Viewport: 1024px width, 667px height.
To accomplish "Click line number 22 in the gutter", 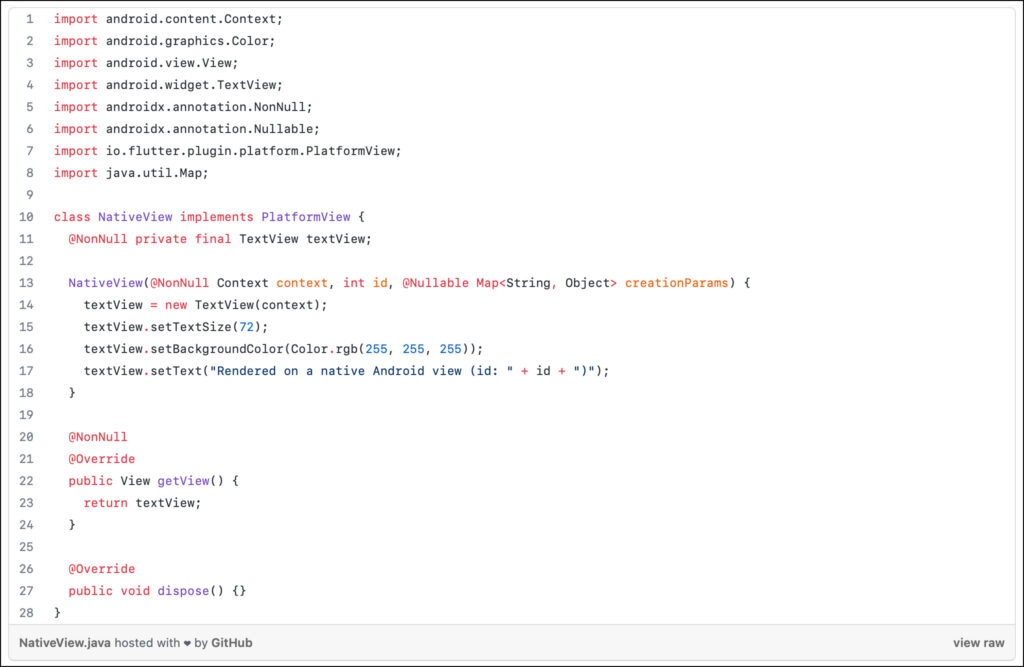I will [x=27, y=481].
